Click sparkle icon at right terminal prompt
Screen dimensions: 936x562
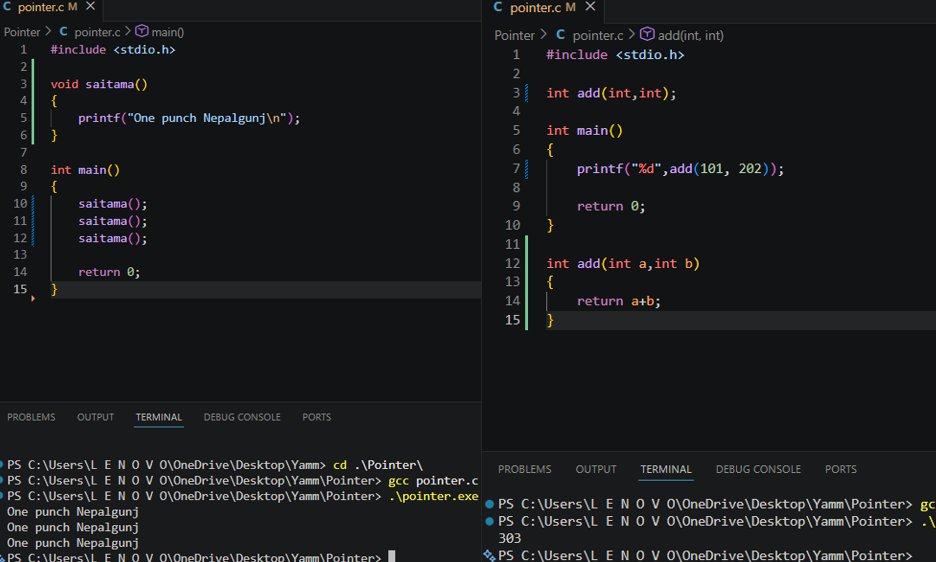click(x=489, y=556)
